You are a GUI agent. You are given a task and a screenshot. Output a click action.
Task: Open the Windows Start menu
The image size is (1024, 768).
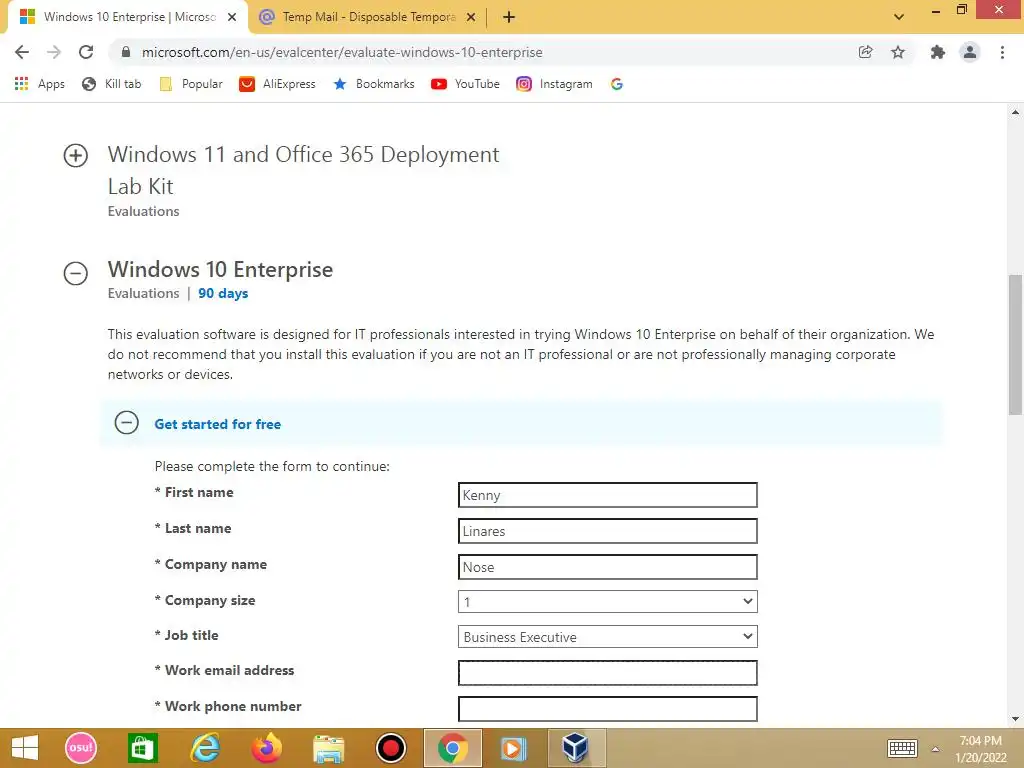tap(25, 748)
